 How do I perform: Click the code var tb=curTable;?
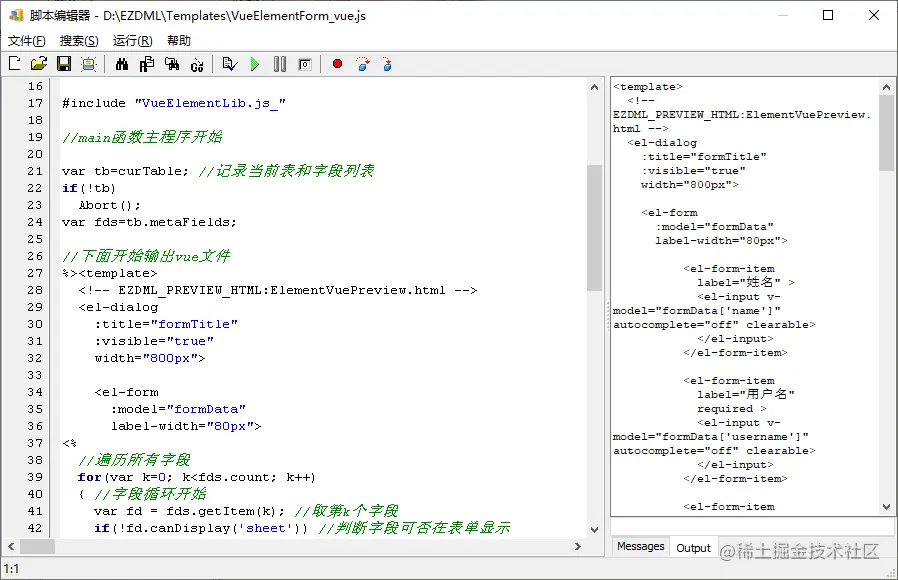(125, 171)
